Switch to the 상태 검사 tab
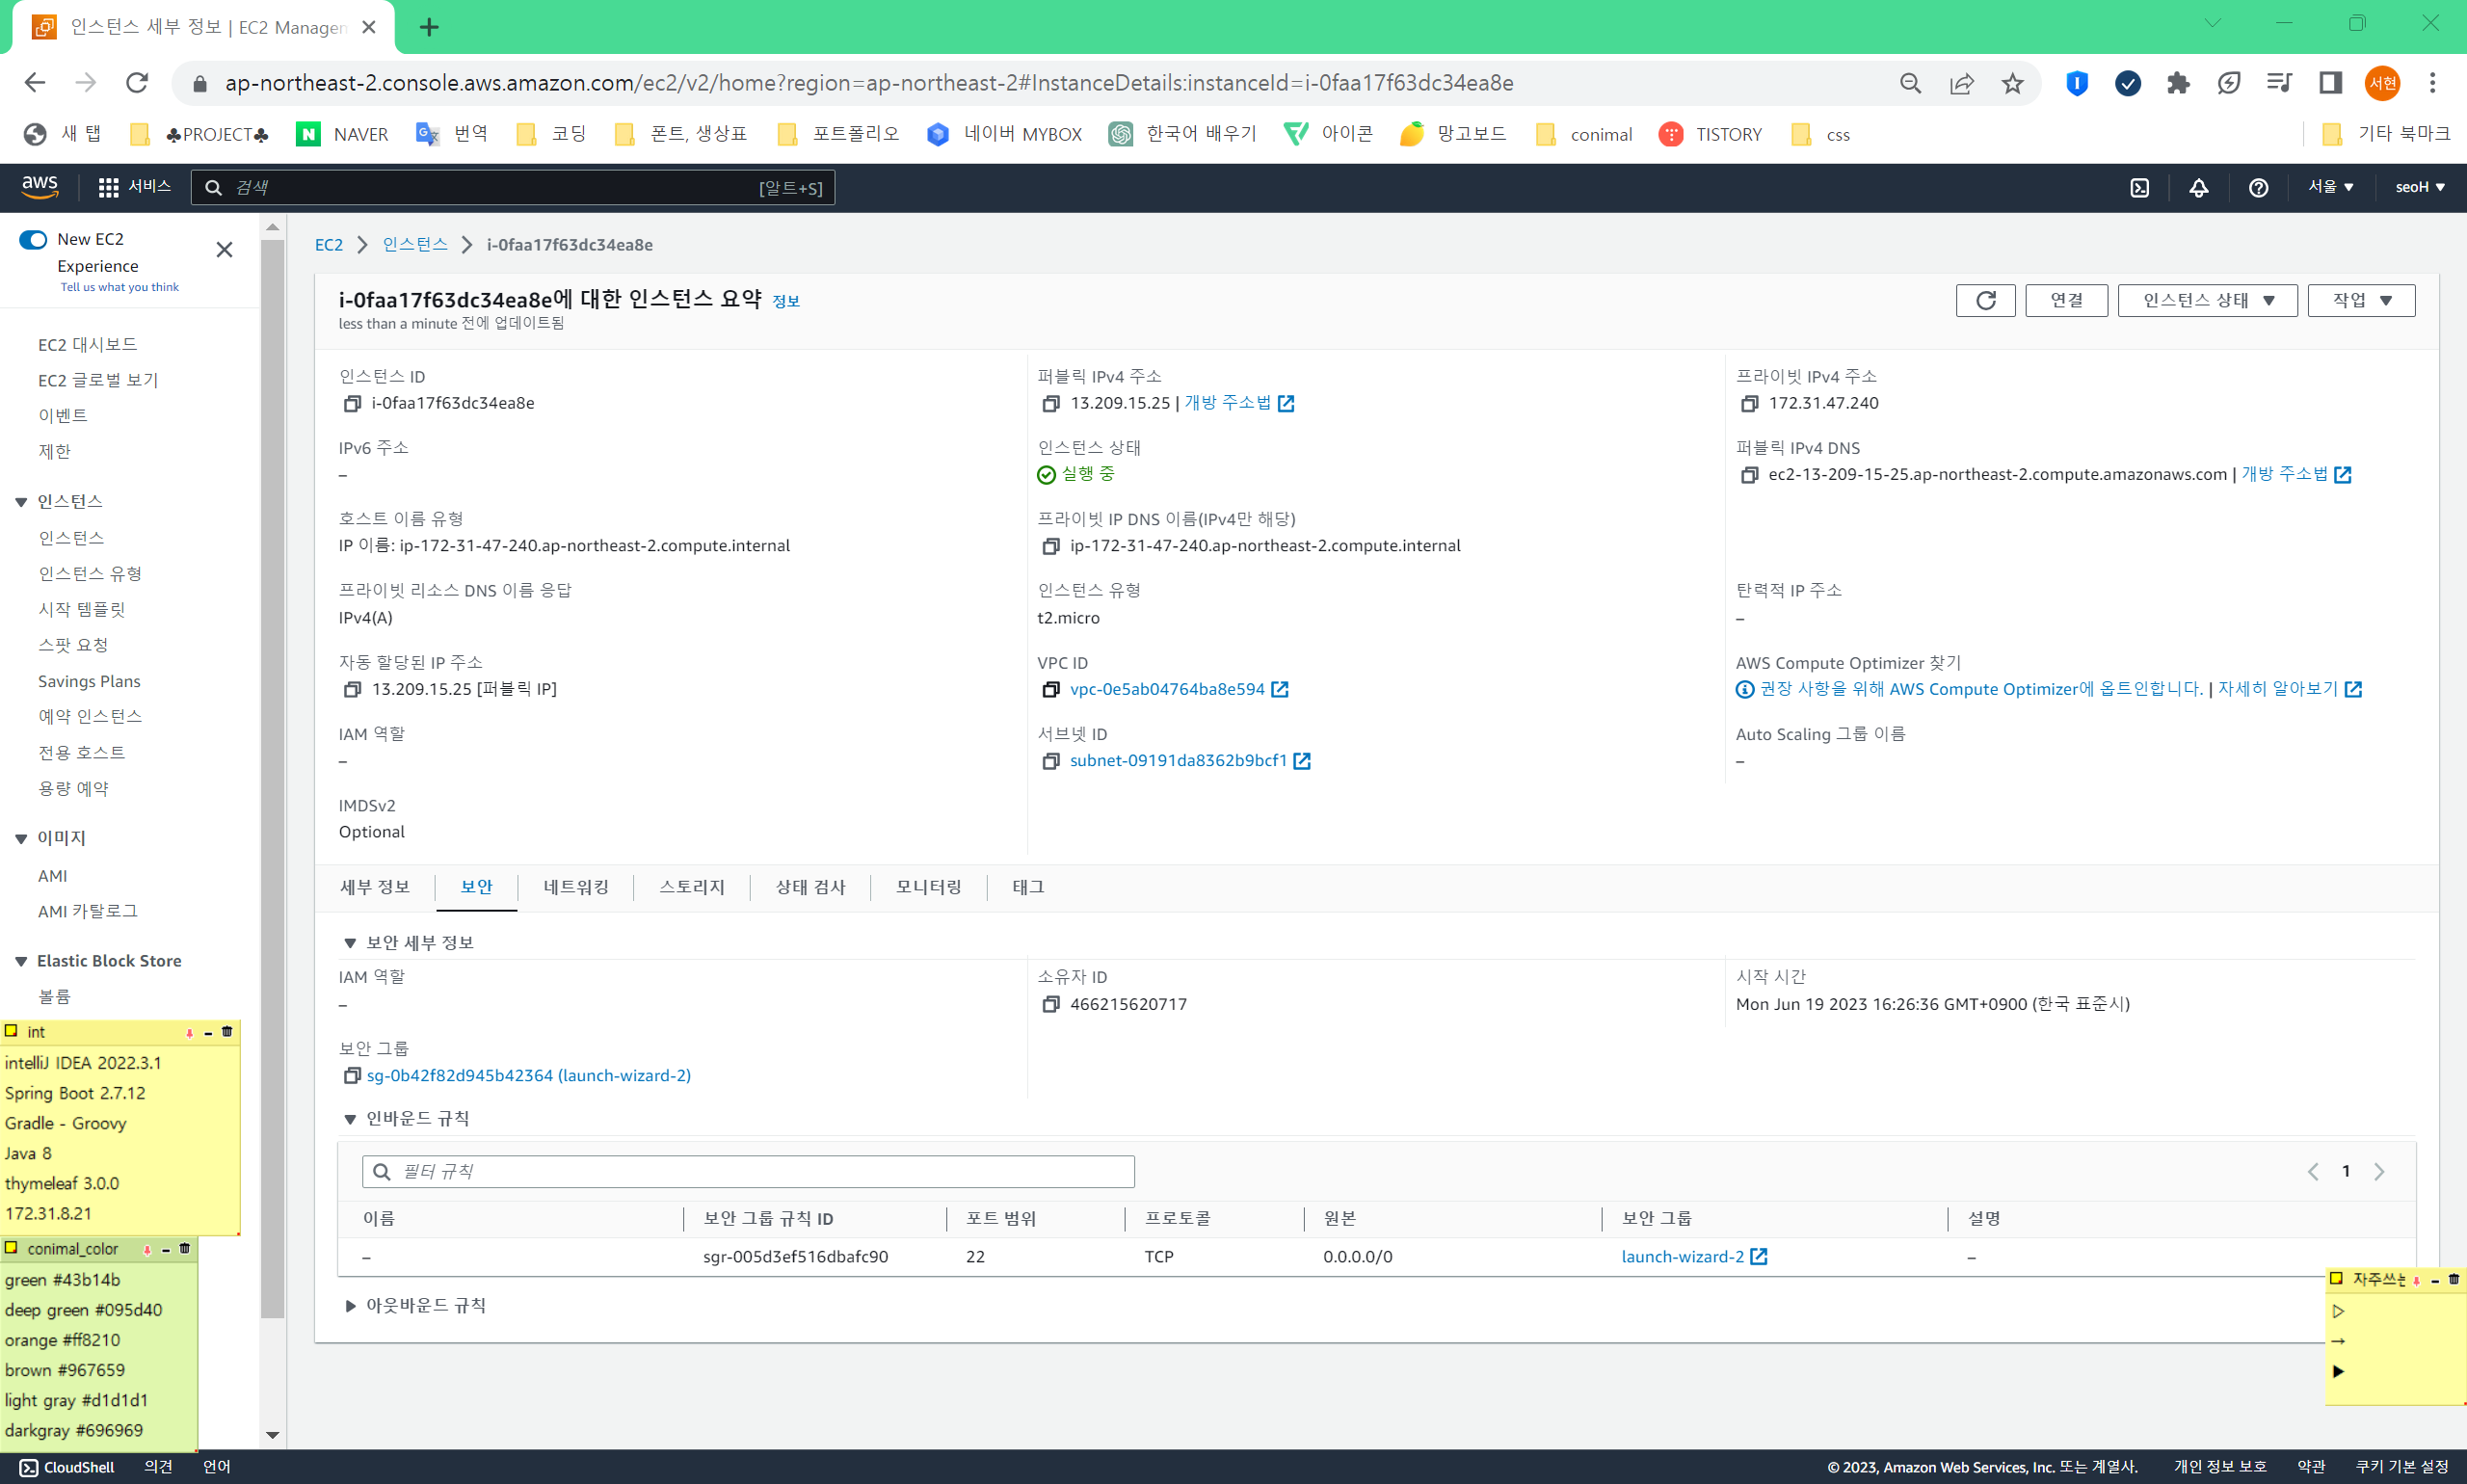 [x=810, y=887]
